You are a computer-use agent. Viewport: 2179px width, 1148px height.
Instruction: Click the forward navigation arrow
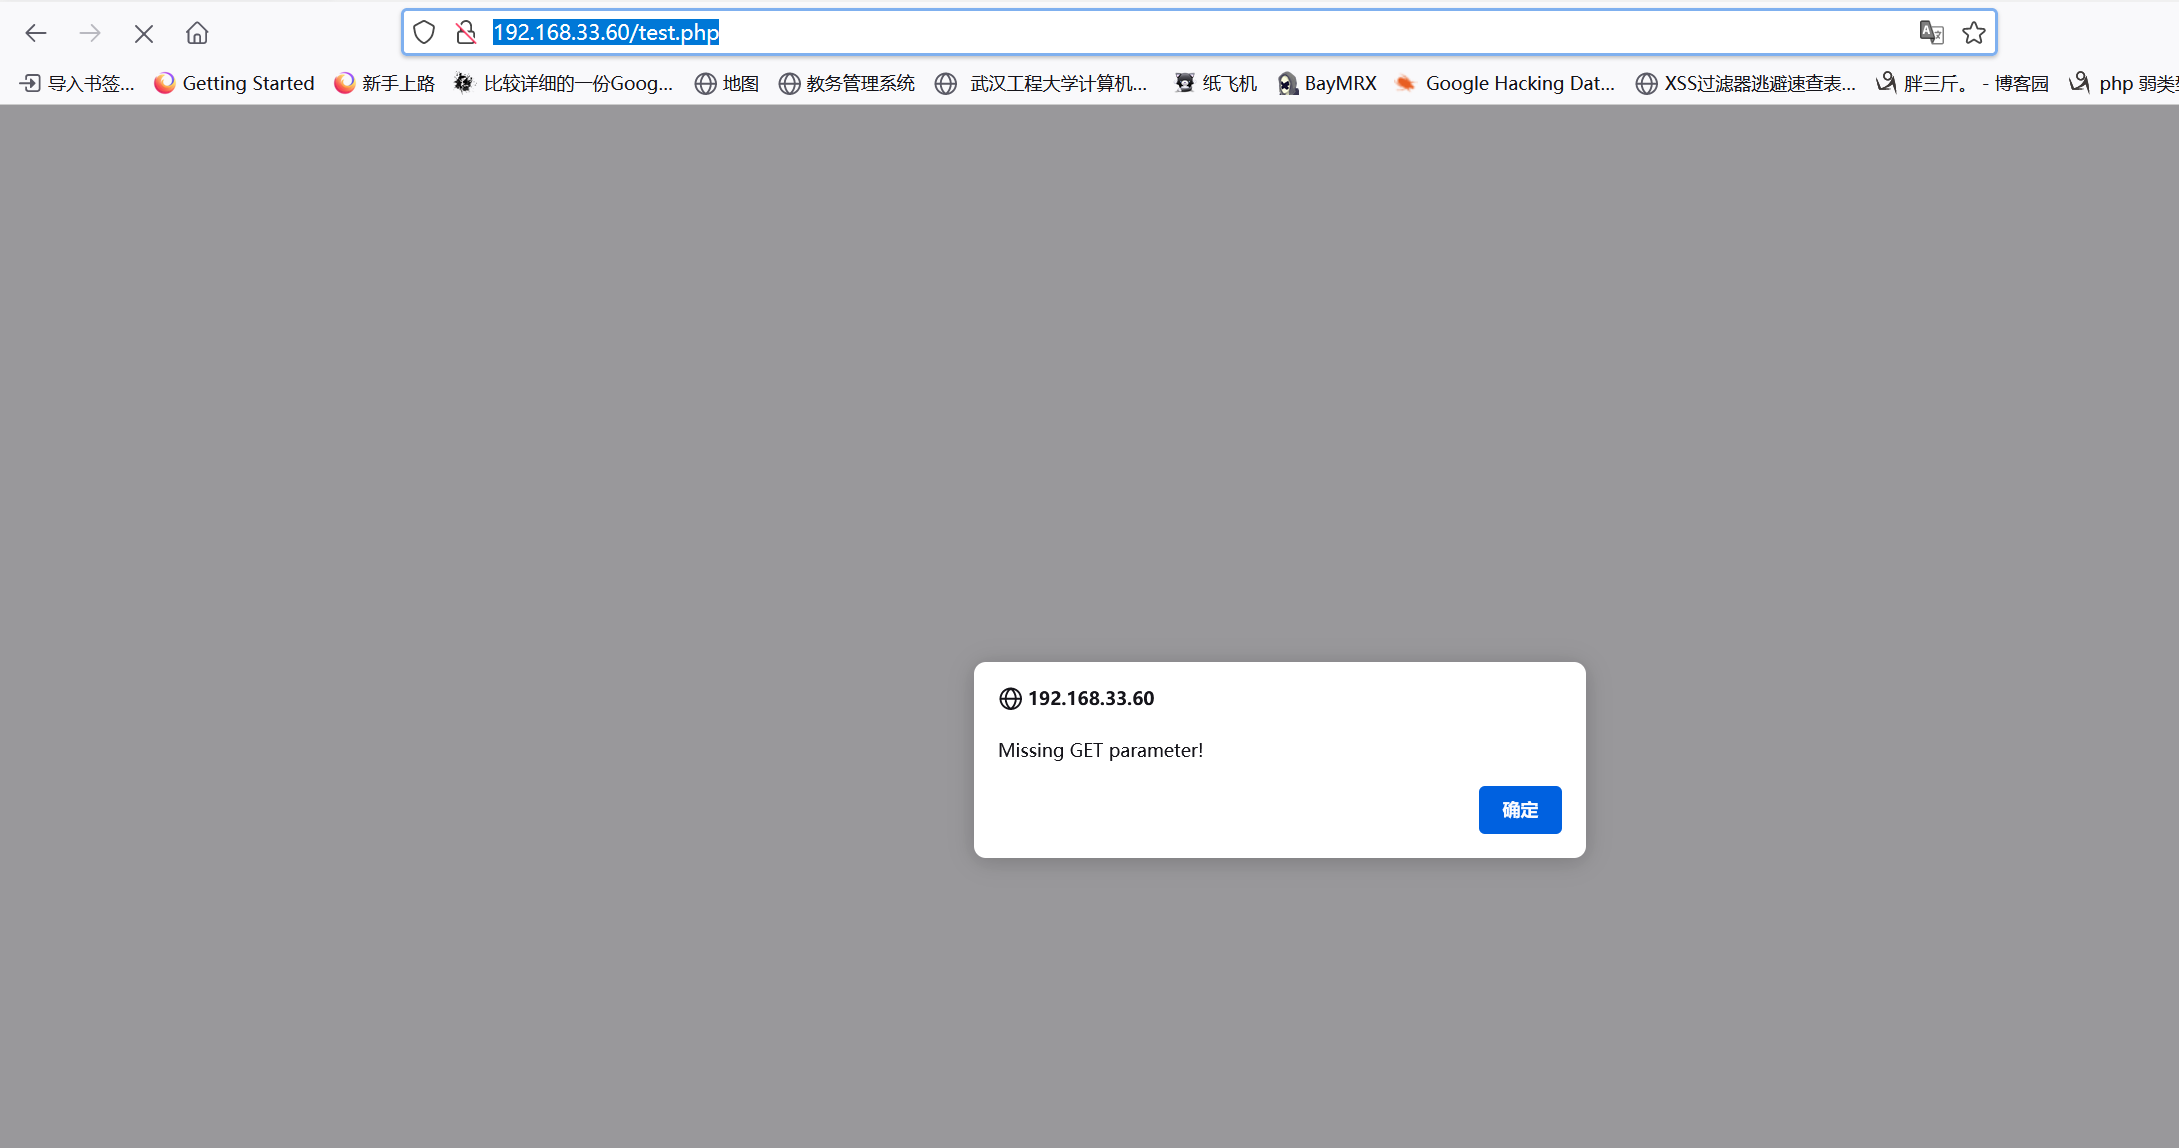point(90,33)
